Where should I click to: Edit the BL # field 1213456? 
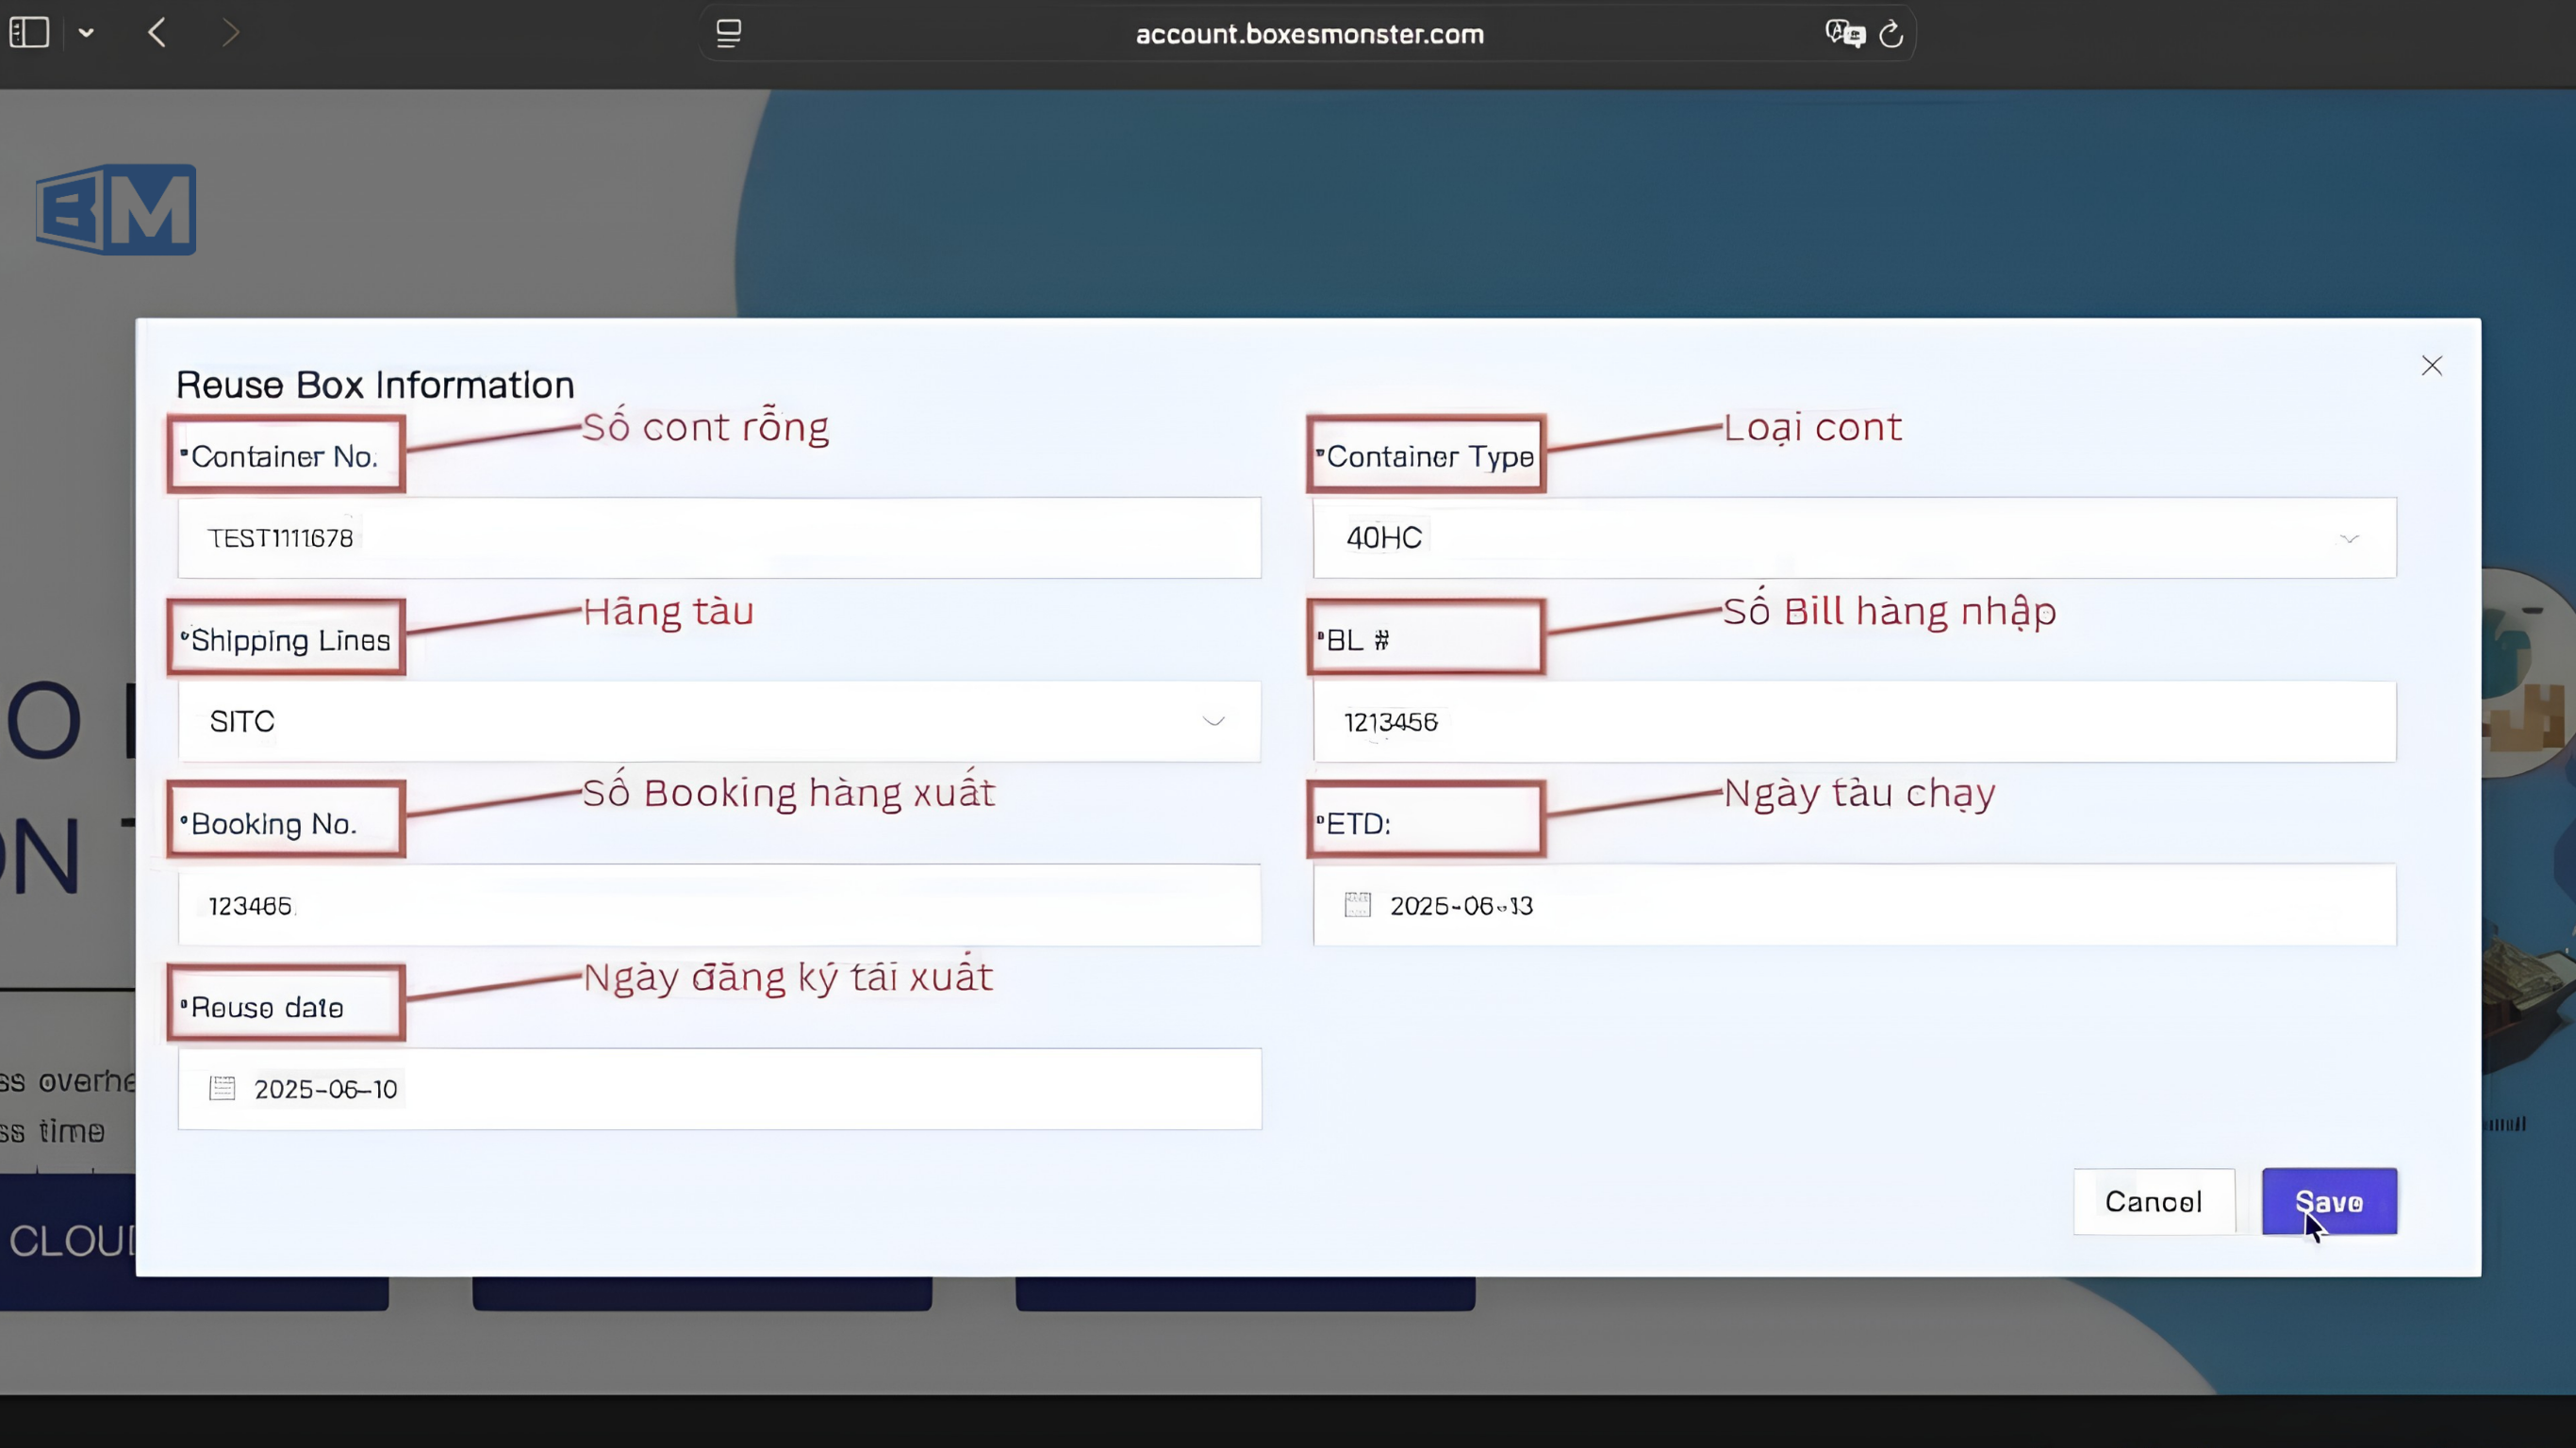[1854, 721]
